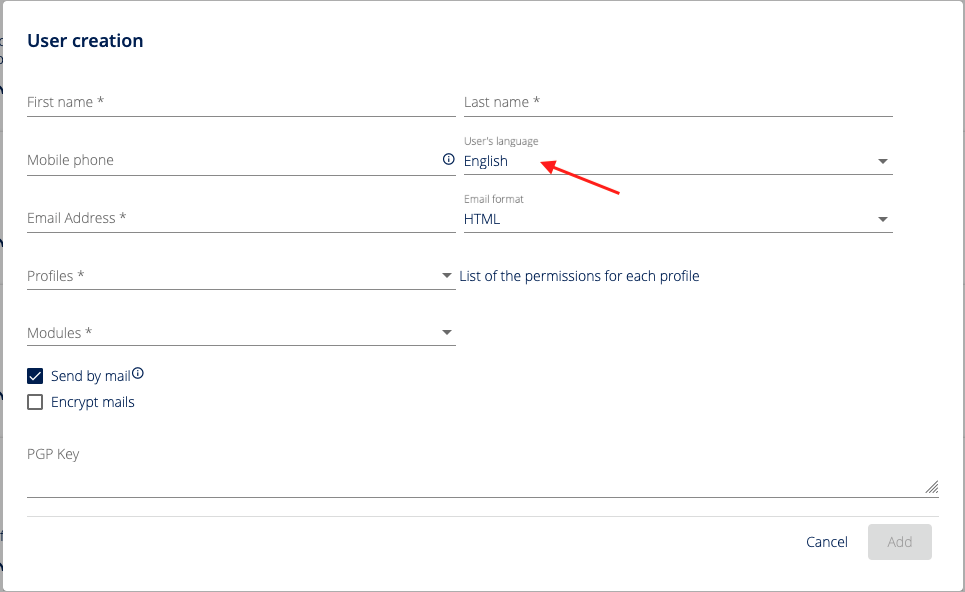965x592 pixels.
Task: Click the Mobile phone info icon
Action: [x=448, y=159]
